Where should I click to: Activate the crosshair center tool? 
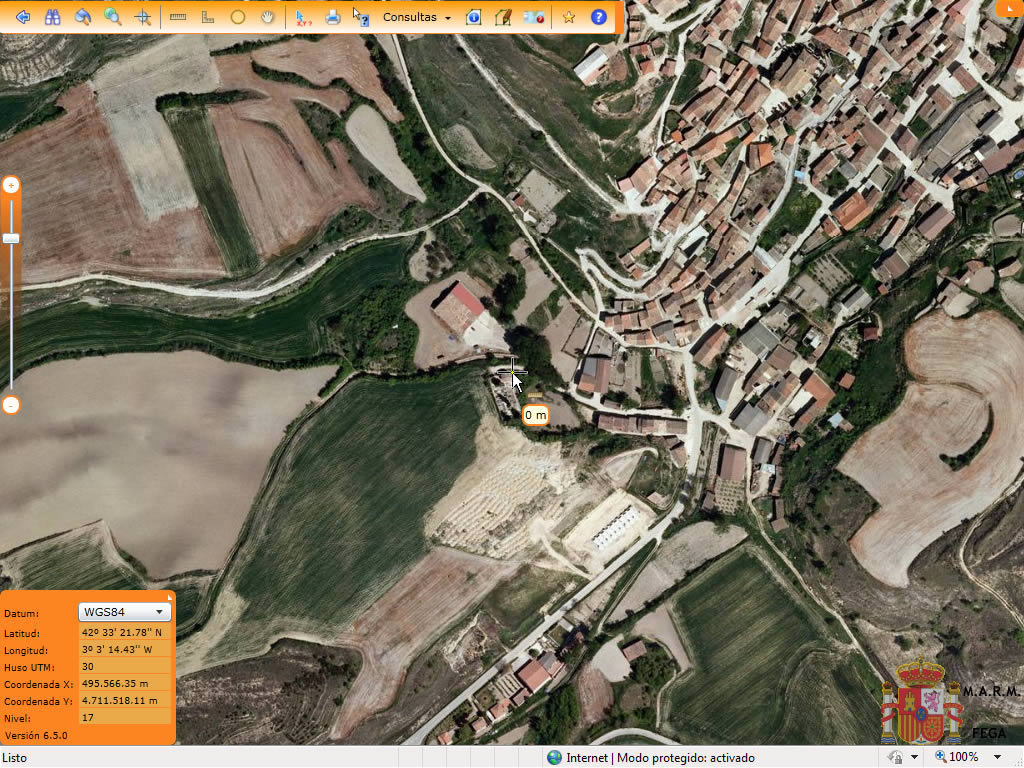143,17
